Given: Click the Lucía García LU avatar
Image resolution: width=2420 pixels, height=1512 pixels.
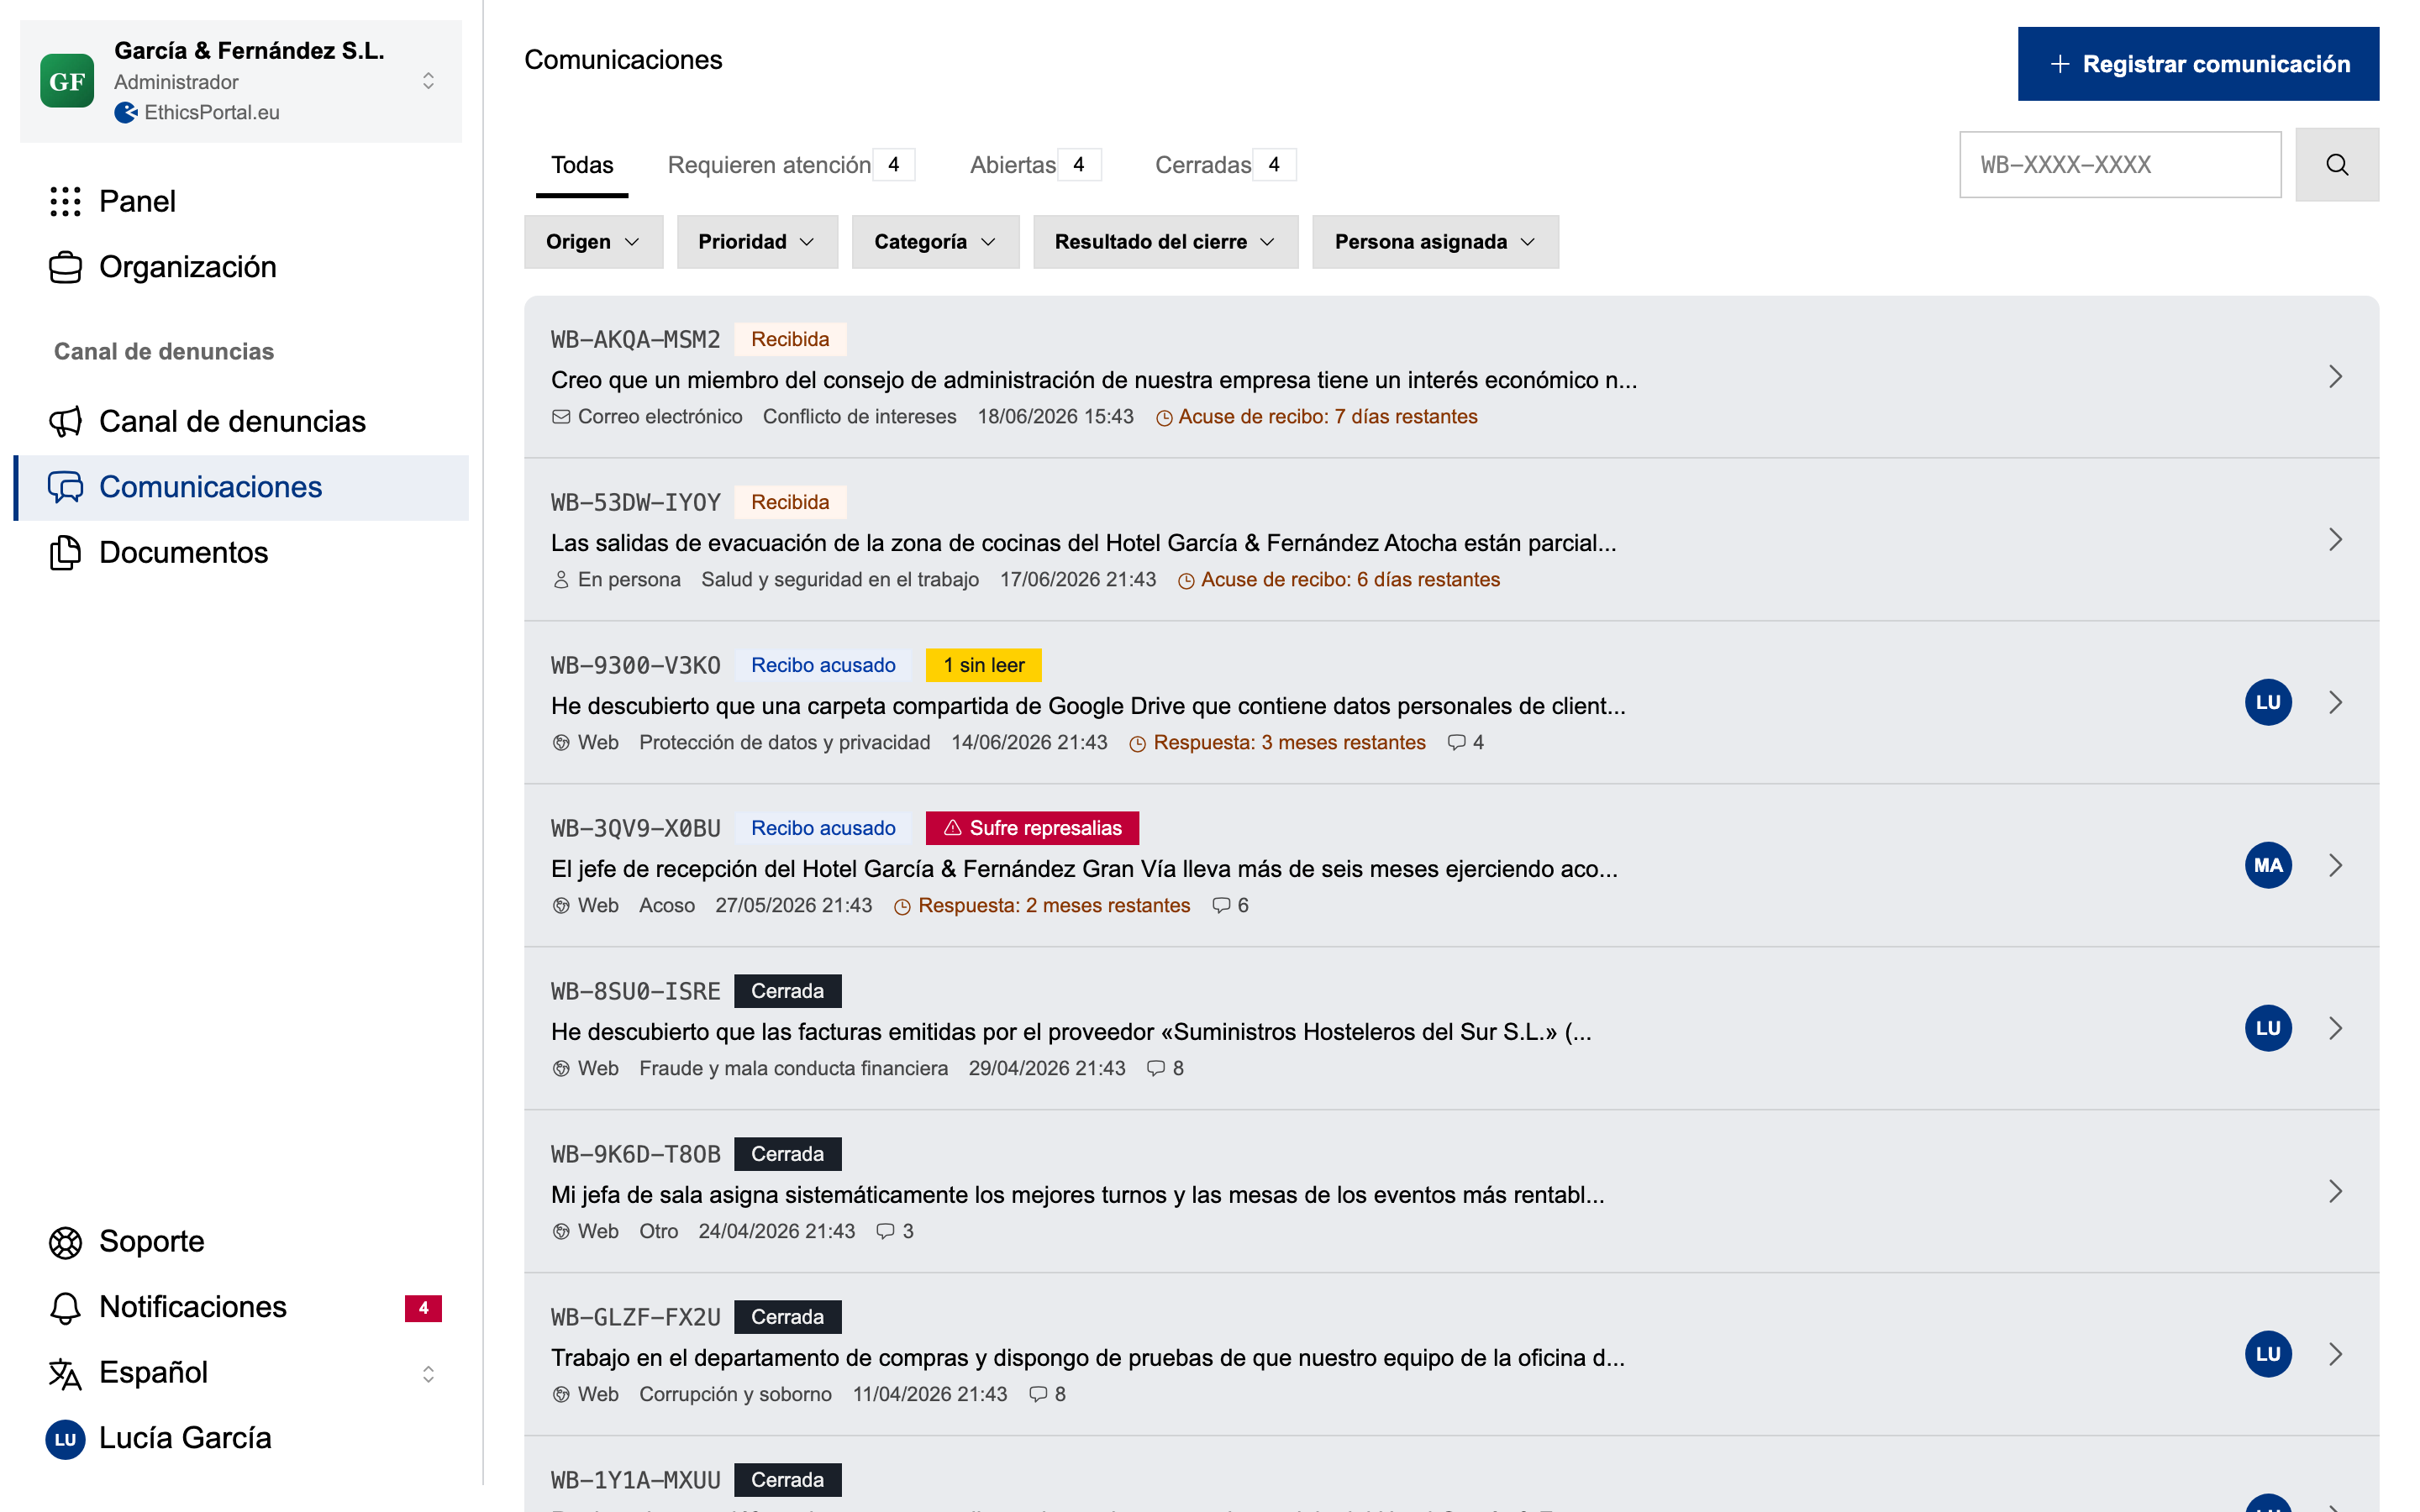Looking at the screenshot, I should click(x=65, y=1439).
